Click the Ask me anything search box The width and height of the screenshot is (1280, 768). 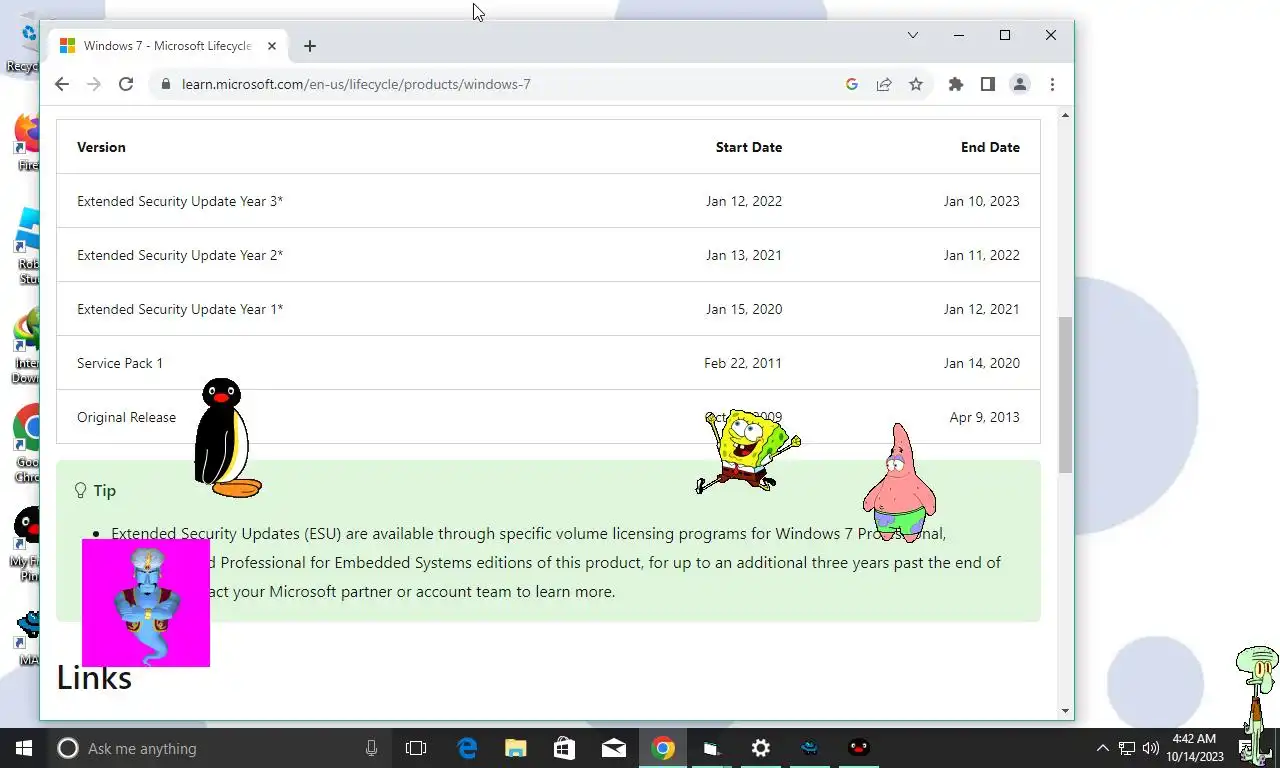(x=220, y=748)
